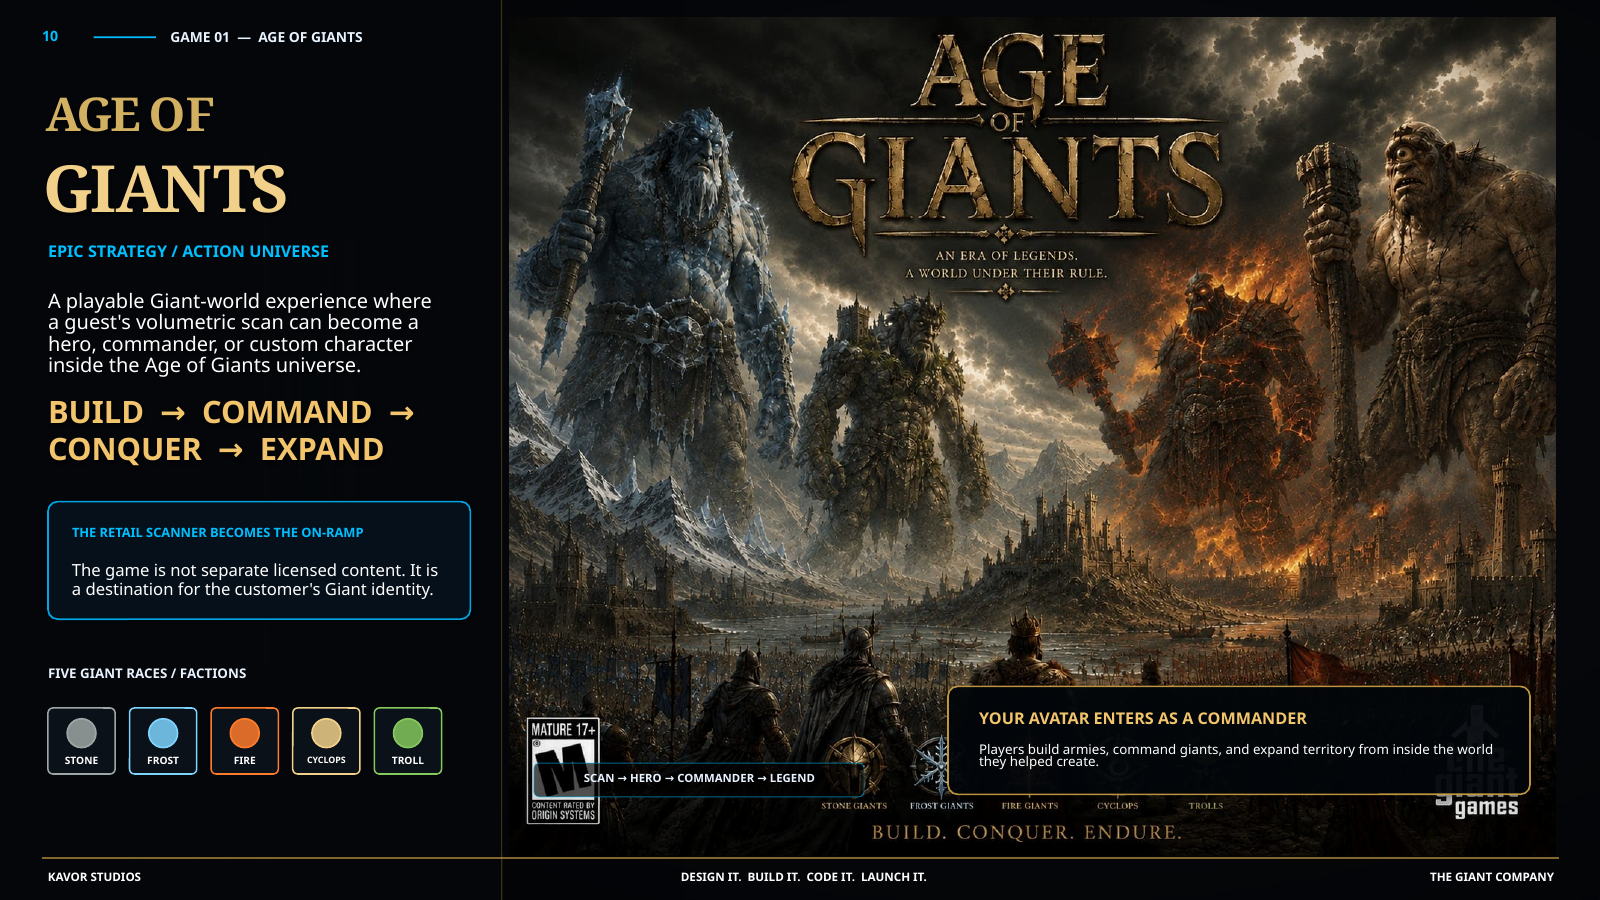Viewport: 1600px width, 900px height.
Task: Click the CYCLOPS faction tile
Action: coord(326,741)
